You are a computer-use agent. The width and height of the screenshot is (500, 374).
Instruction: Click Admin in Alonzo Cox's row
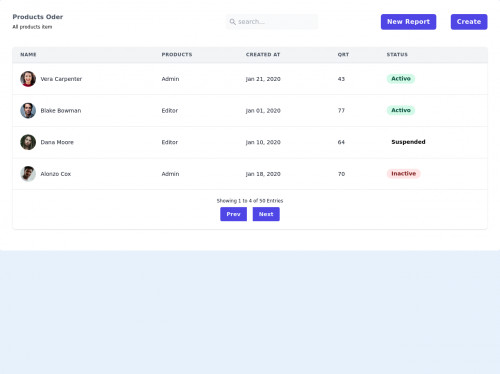tap(170, 174)
